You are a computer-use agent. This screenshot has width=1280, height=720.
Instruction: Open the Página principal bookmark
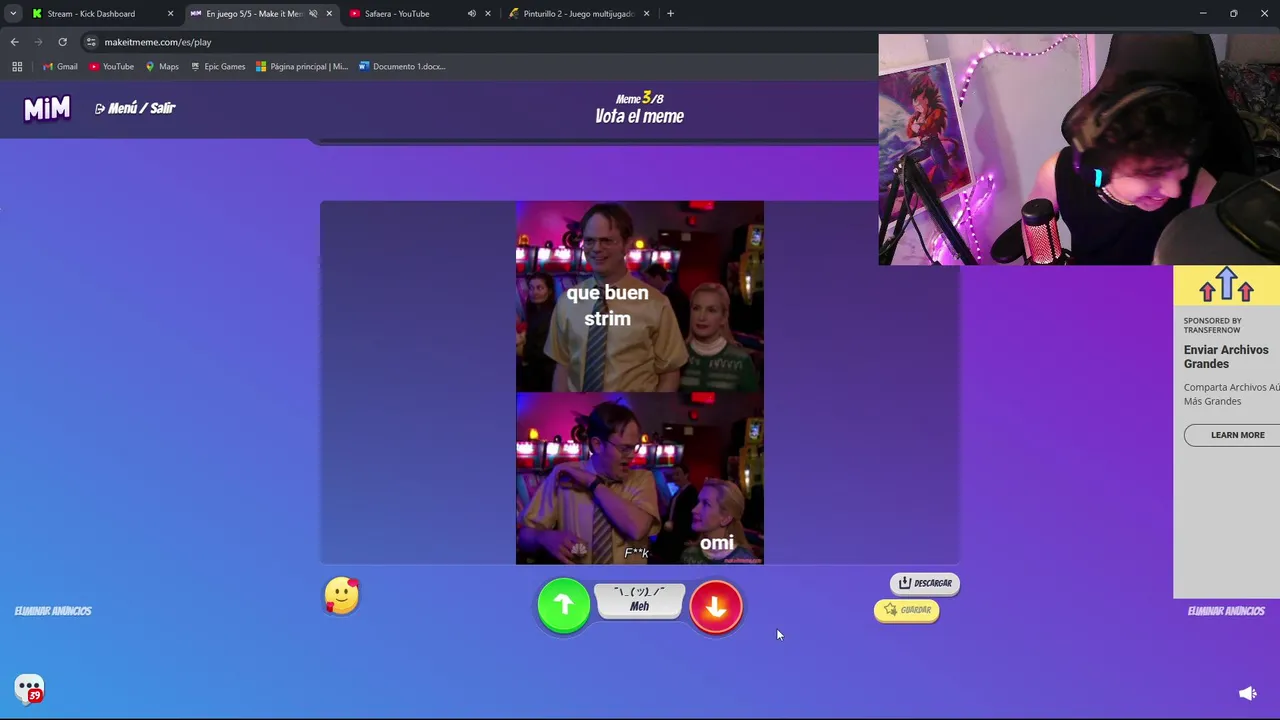click(301, 67)
